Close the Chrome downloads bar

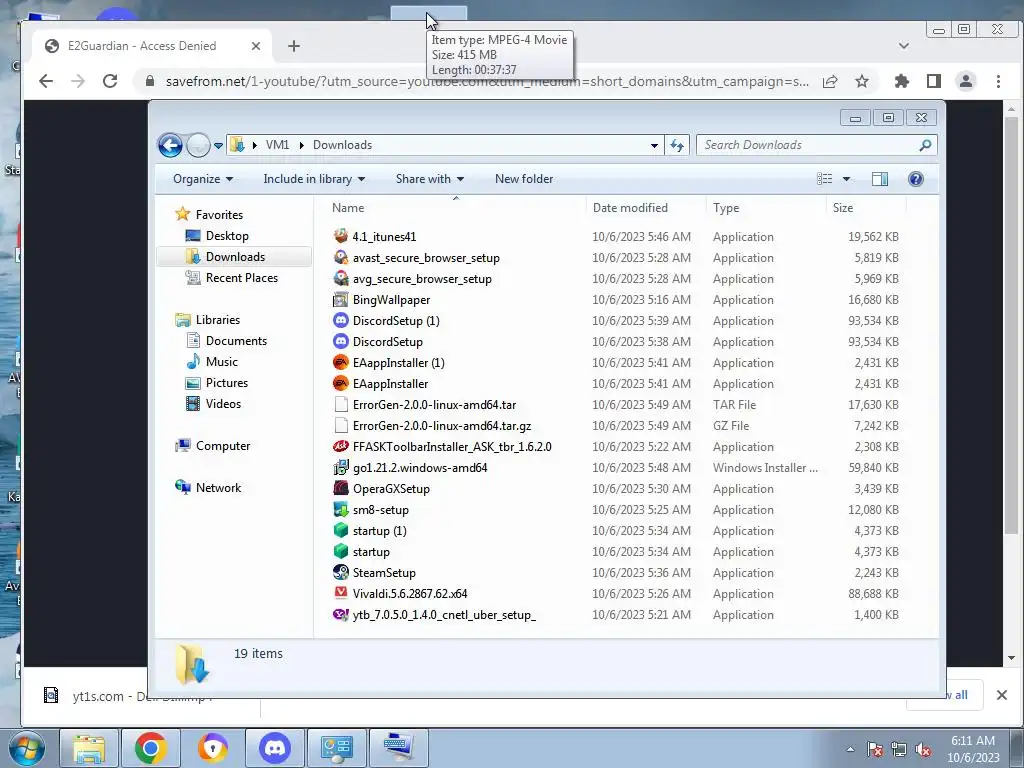coord(1002,695)
